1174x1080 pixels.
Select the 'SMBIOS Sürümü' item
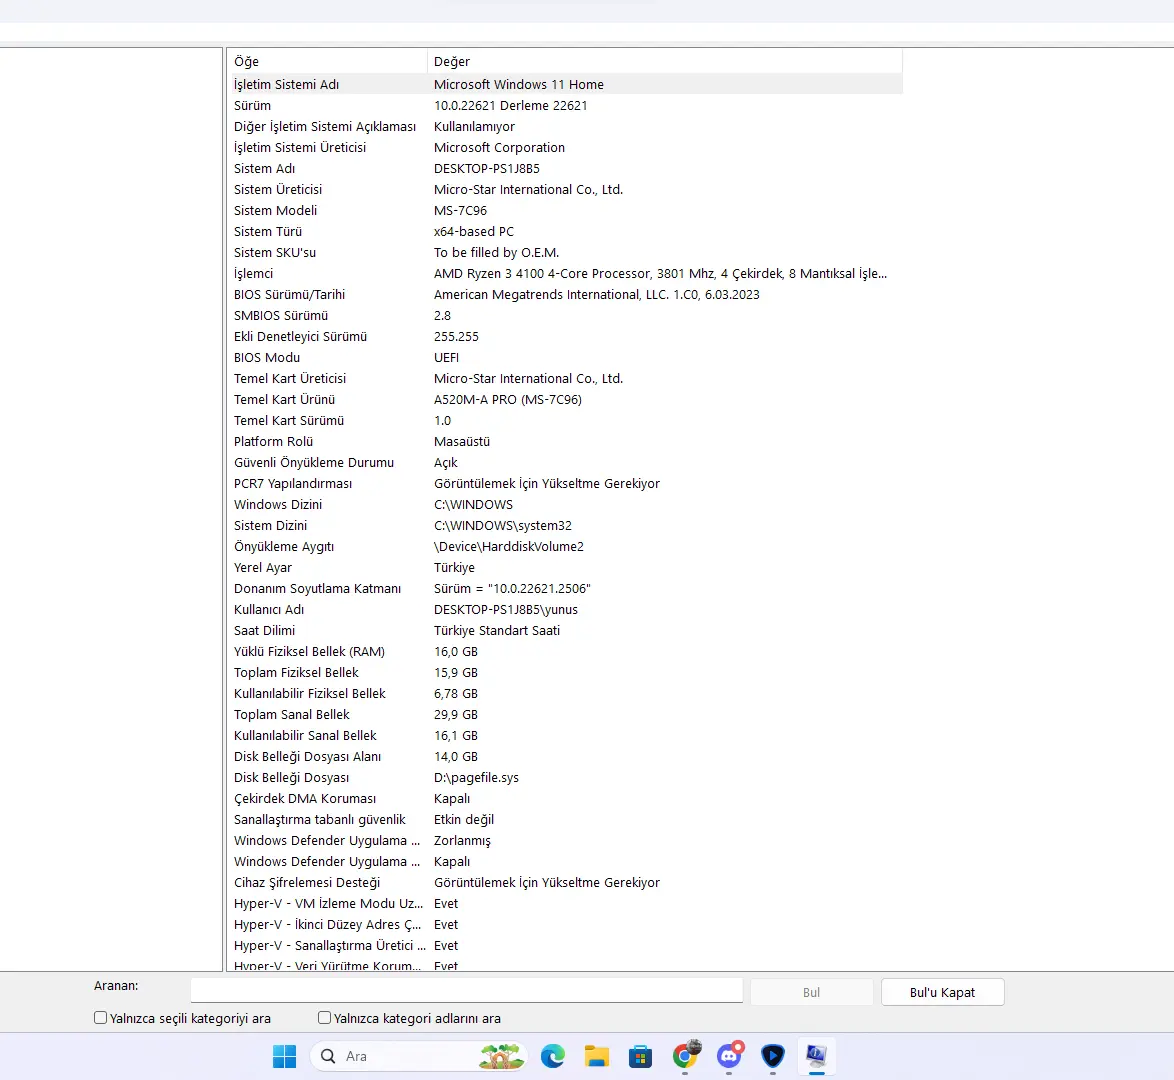point(281,315)
